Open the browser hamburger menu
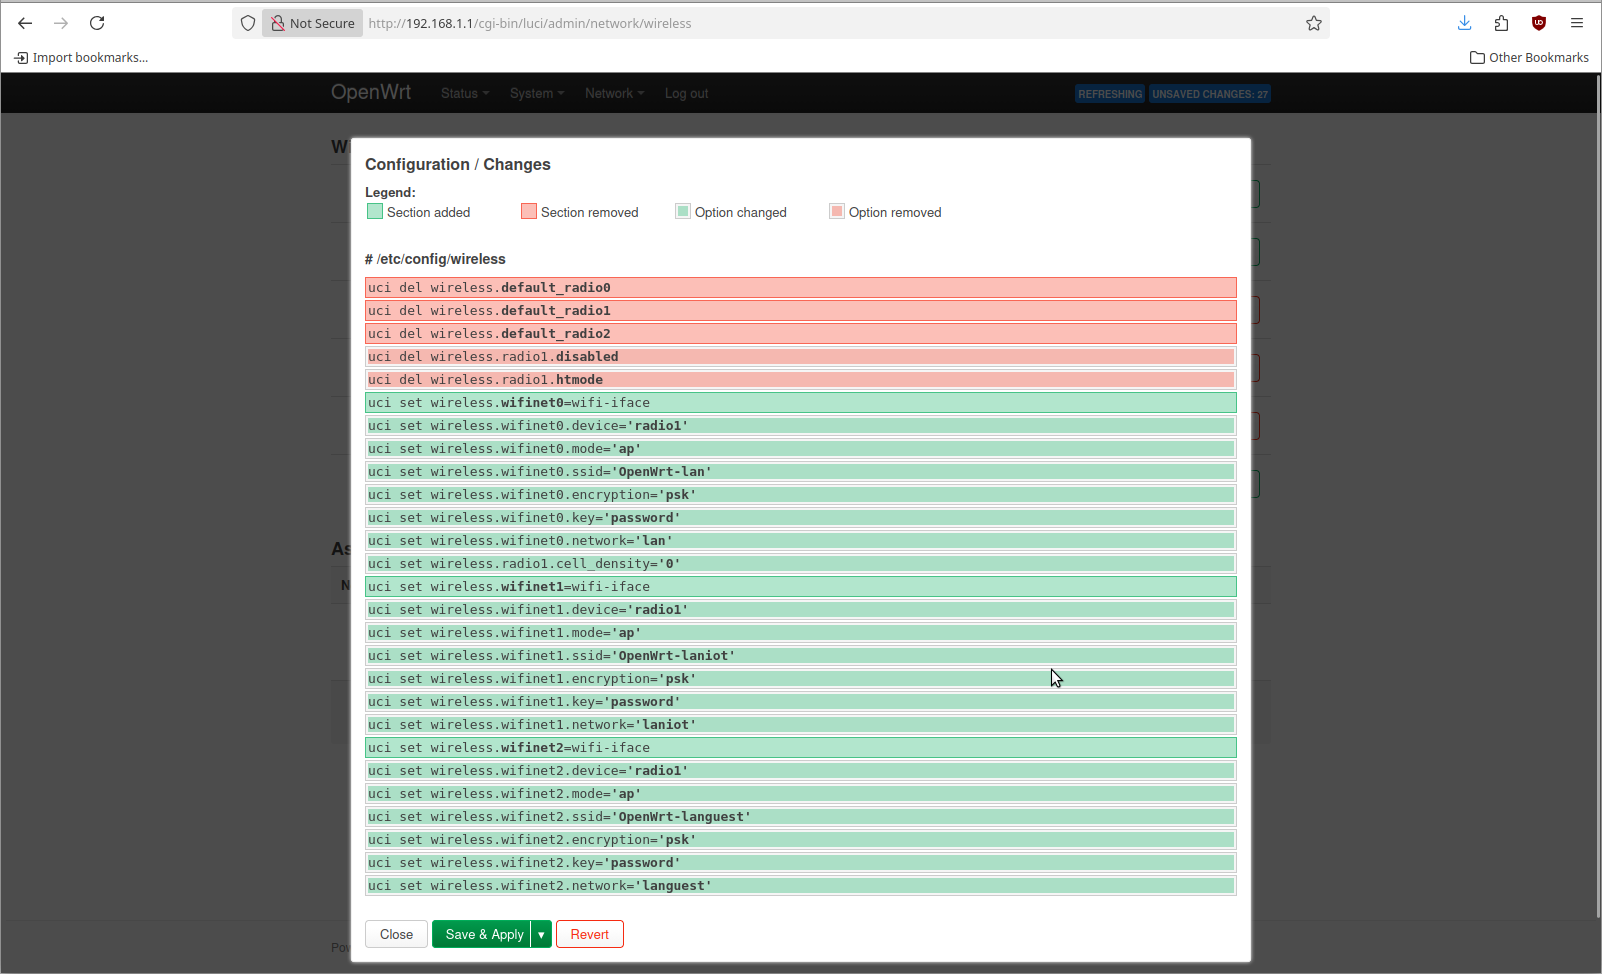This screenshot has height=974, width=1602. pyautogui.click(x=1577, y=23)
